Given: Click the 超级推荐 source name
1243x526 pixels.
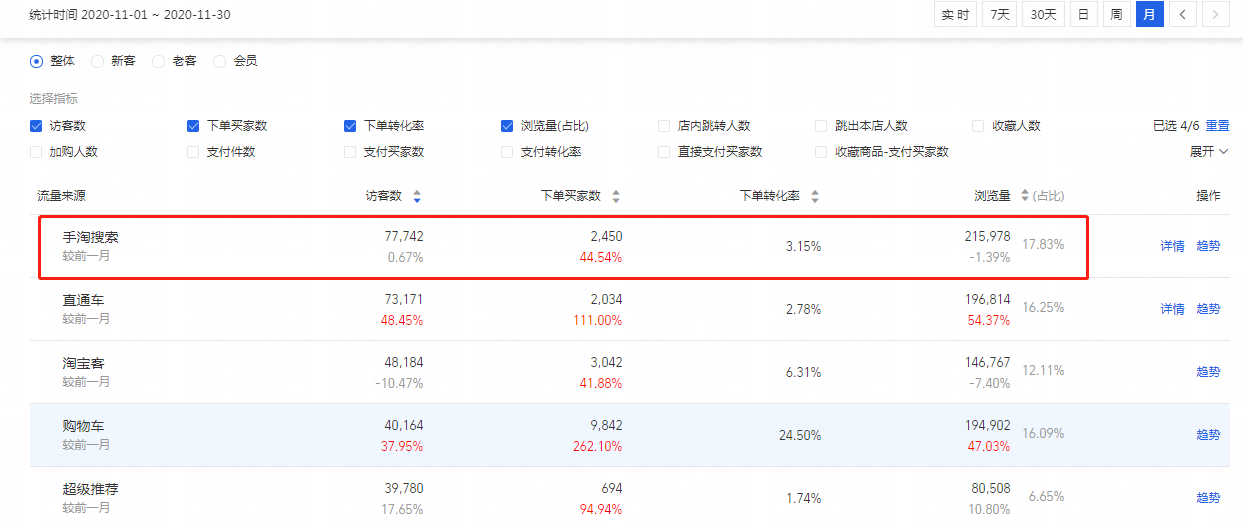Looking at the screenshot, I should tap(91, 489).
